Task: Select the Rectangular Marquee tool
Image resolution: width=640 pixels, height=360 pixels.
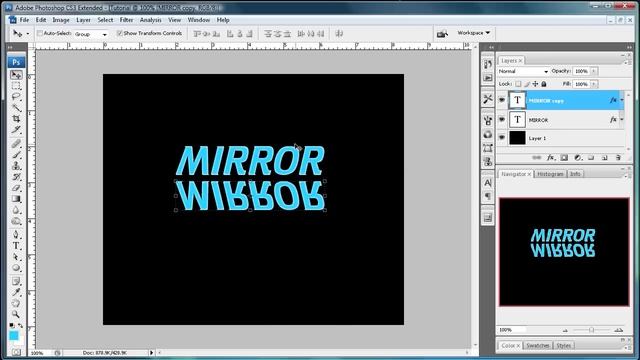Action: 16,86
